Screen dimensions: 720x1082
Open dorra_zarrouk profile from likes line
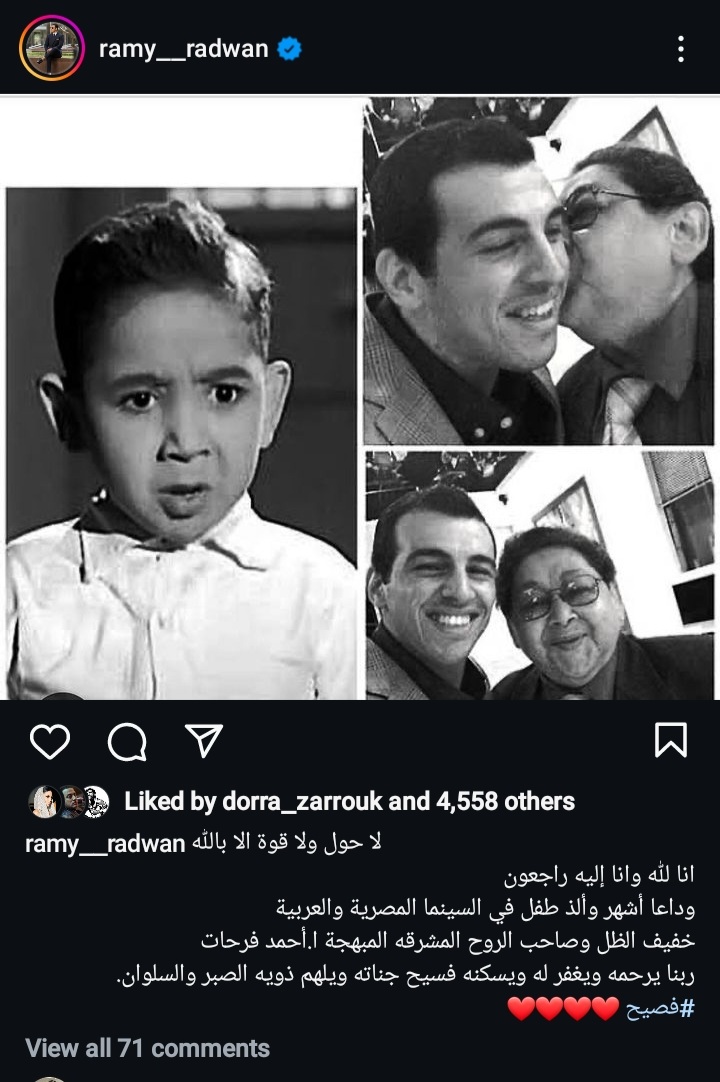click(302, 801)
